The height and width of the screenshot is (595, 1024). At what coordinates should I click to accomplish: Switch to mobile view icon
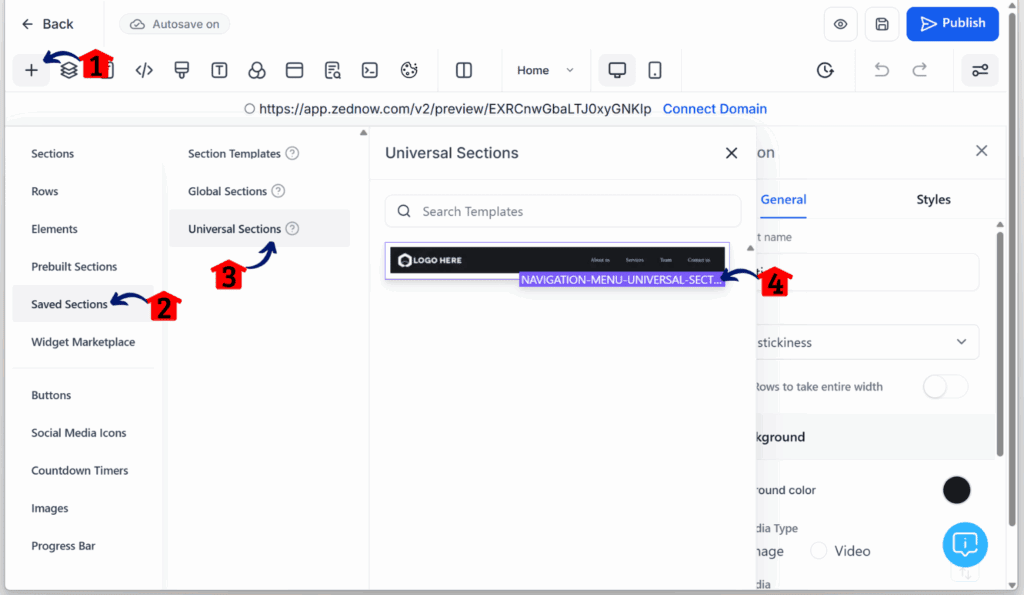[x=655, y=70]
